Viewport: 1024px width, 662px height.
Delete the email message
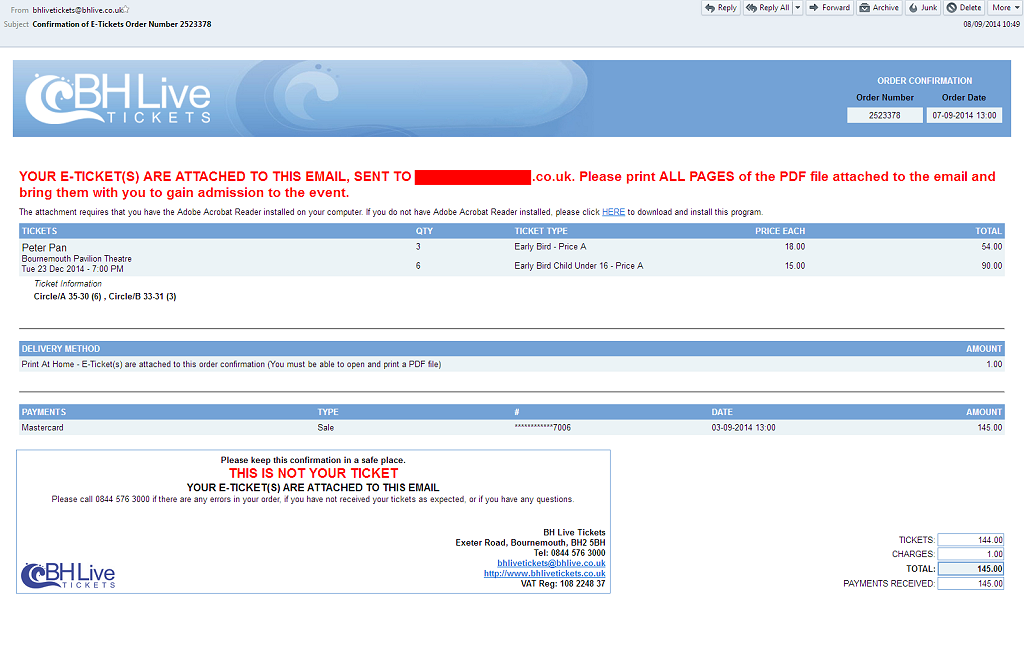click(x=964, y=8)
